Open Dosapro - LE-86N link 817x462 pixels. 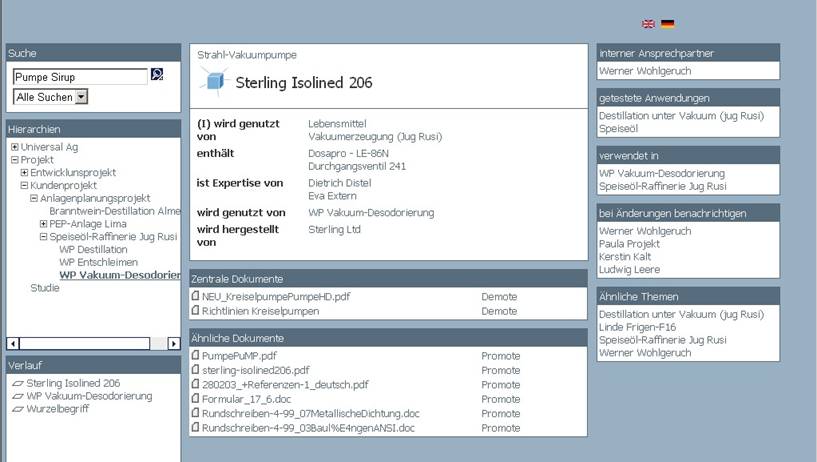click(x=348, y=153)
